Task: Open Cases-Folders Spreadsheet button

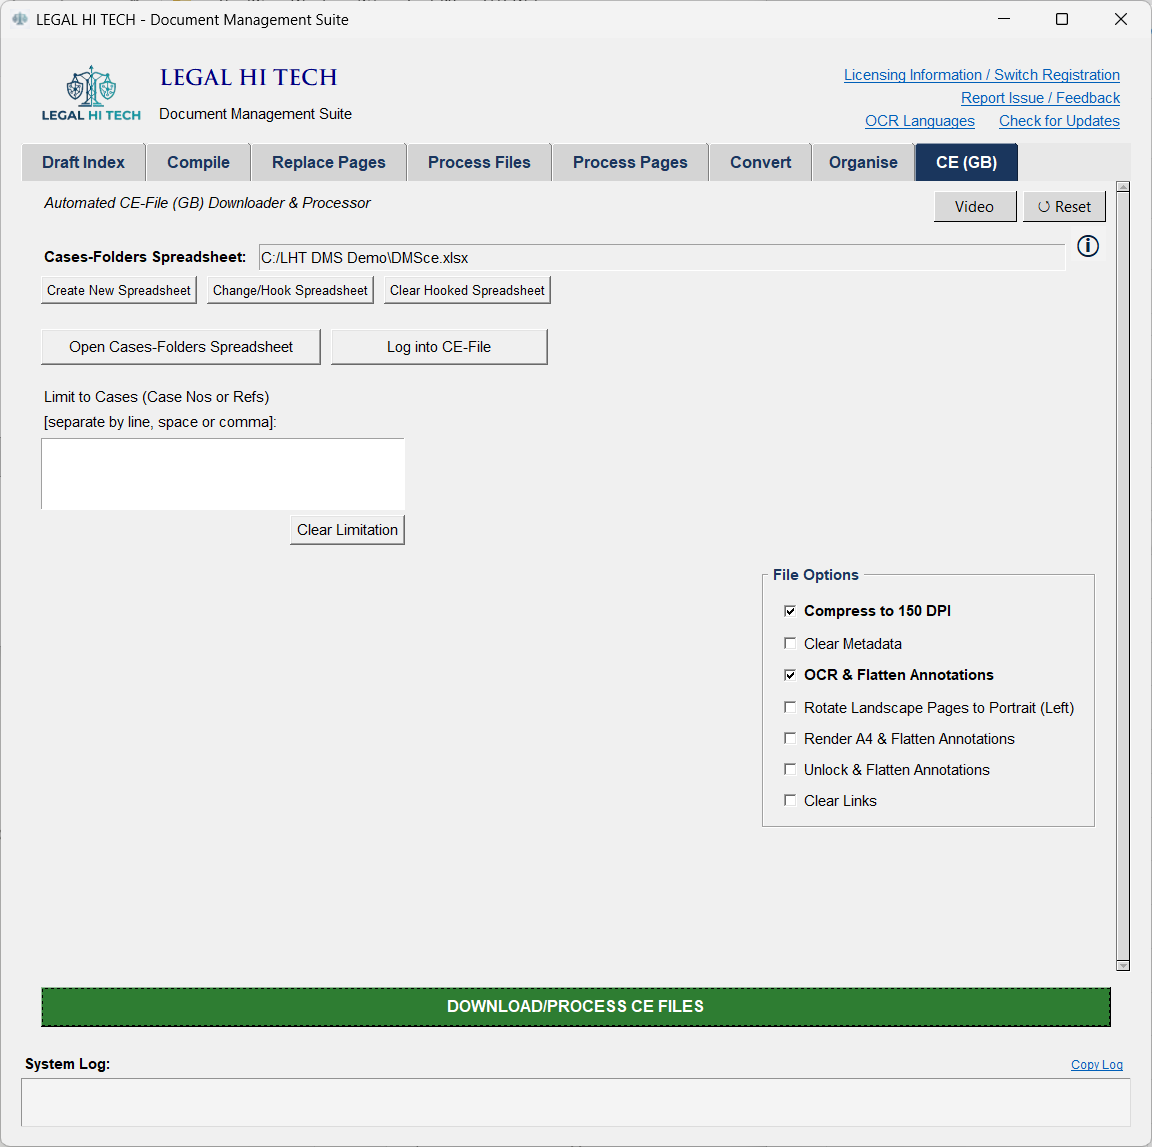Action: 181,347
